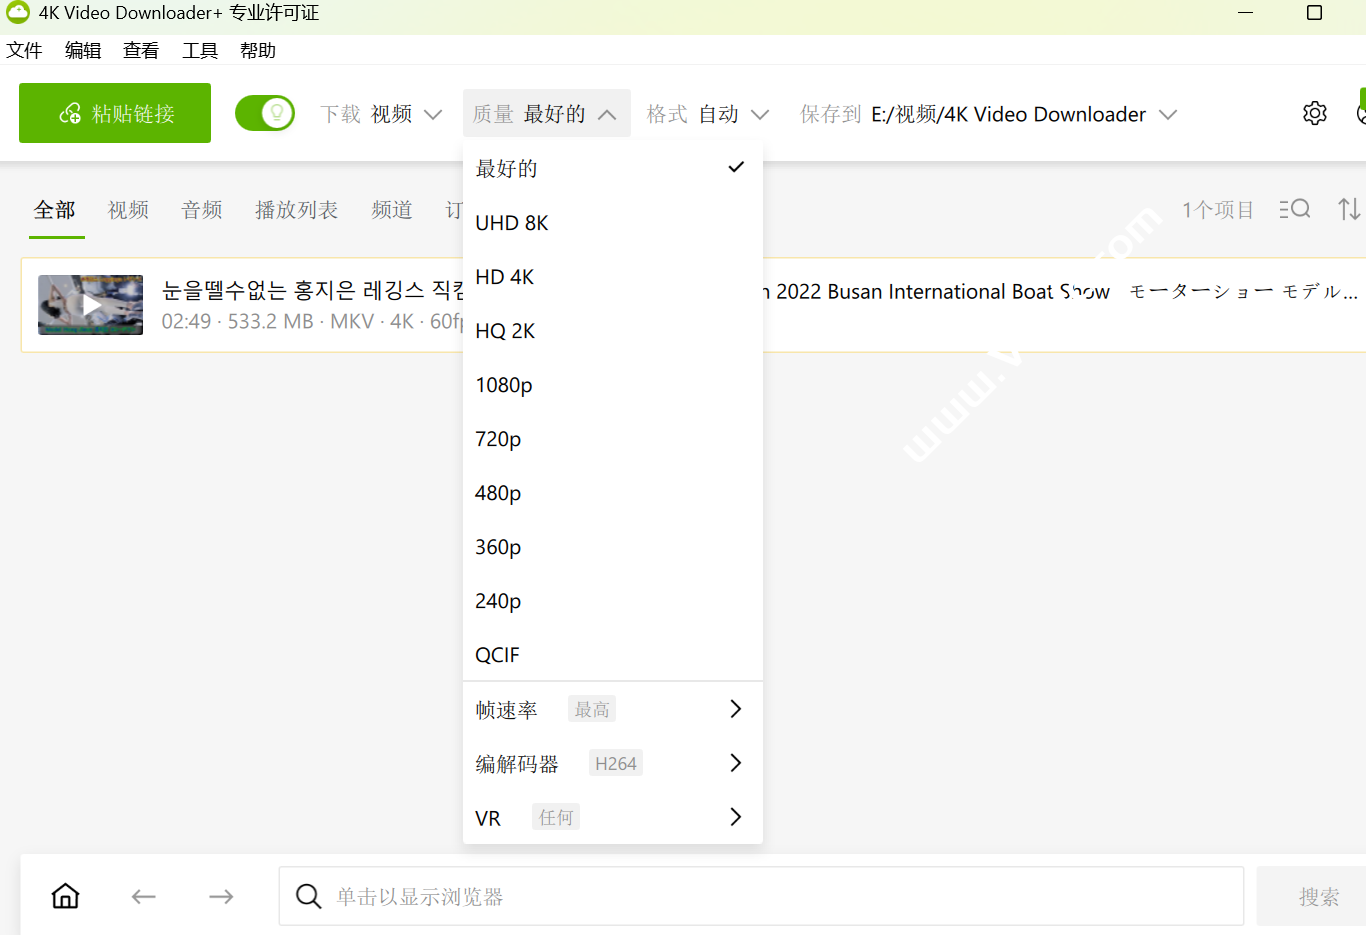Expand the VR submenu
This screenshot has height=935, width=1366.
[x=613, y=817]
